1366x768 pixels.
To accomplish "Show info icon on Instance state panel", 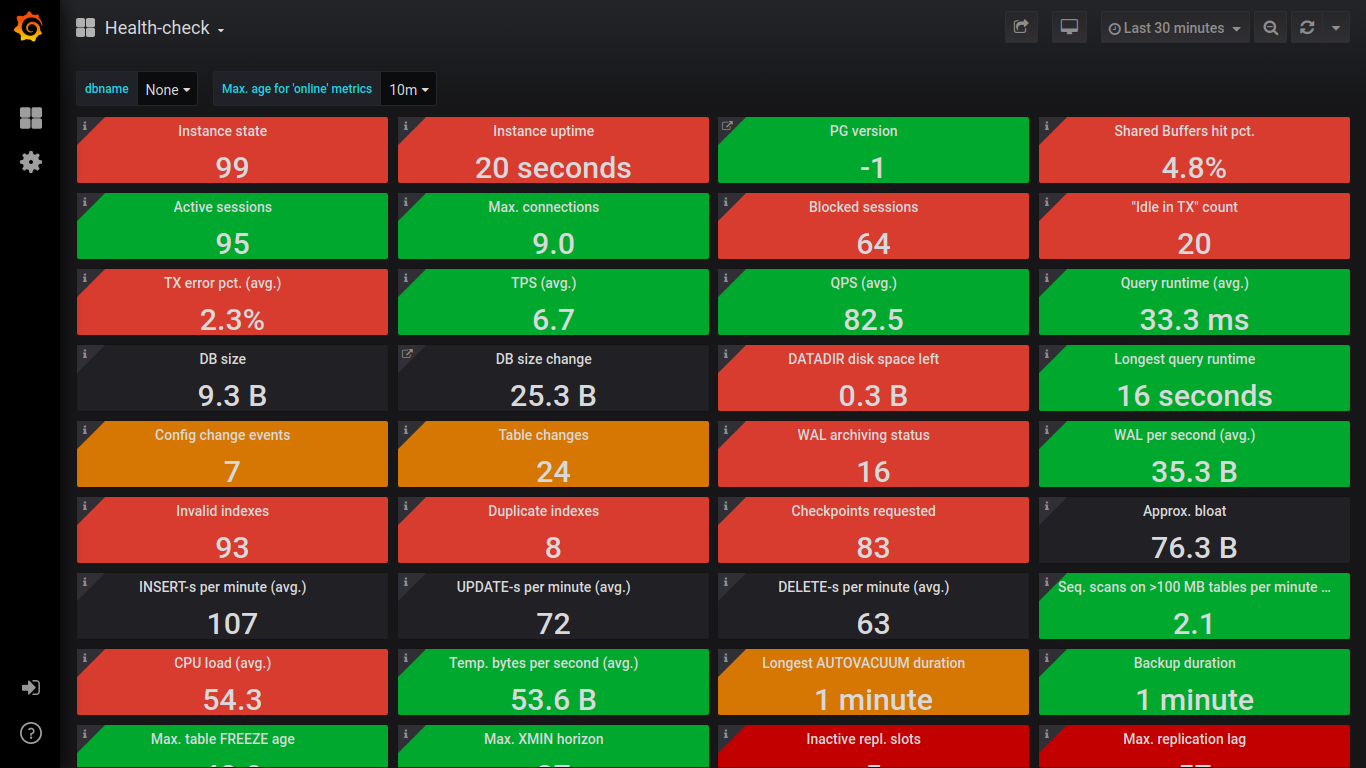I will 85,126.
